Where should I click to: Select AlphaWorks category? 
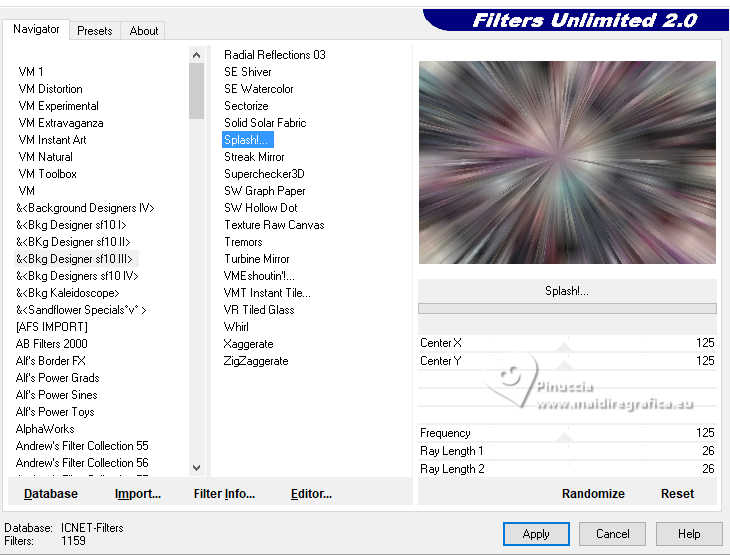pyautogui.click(x=45, y=429)
